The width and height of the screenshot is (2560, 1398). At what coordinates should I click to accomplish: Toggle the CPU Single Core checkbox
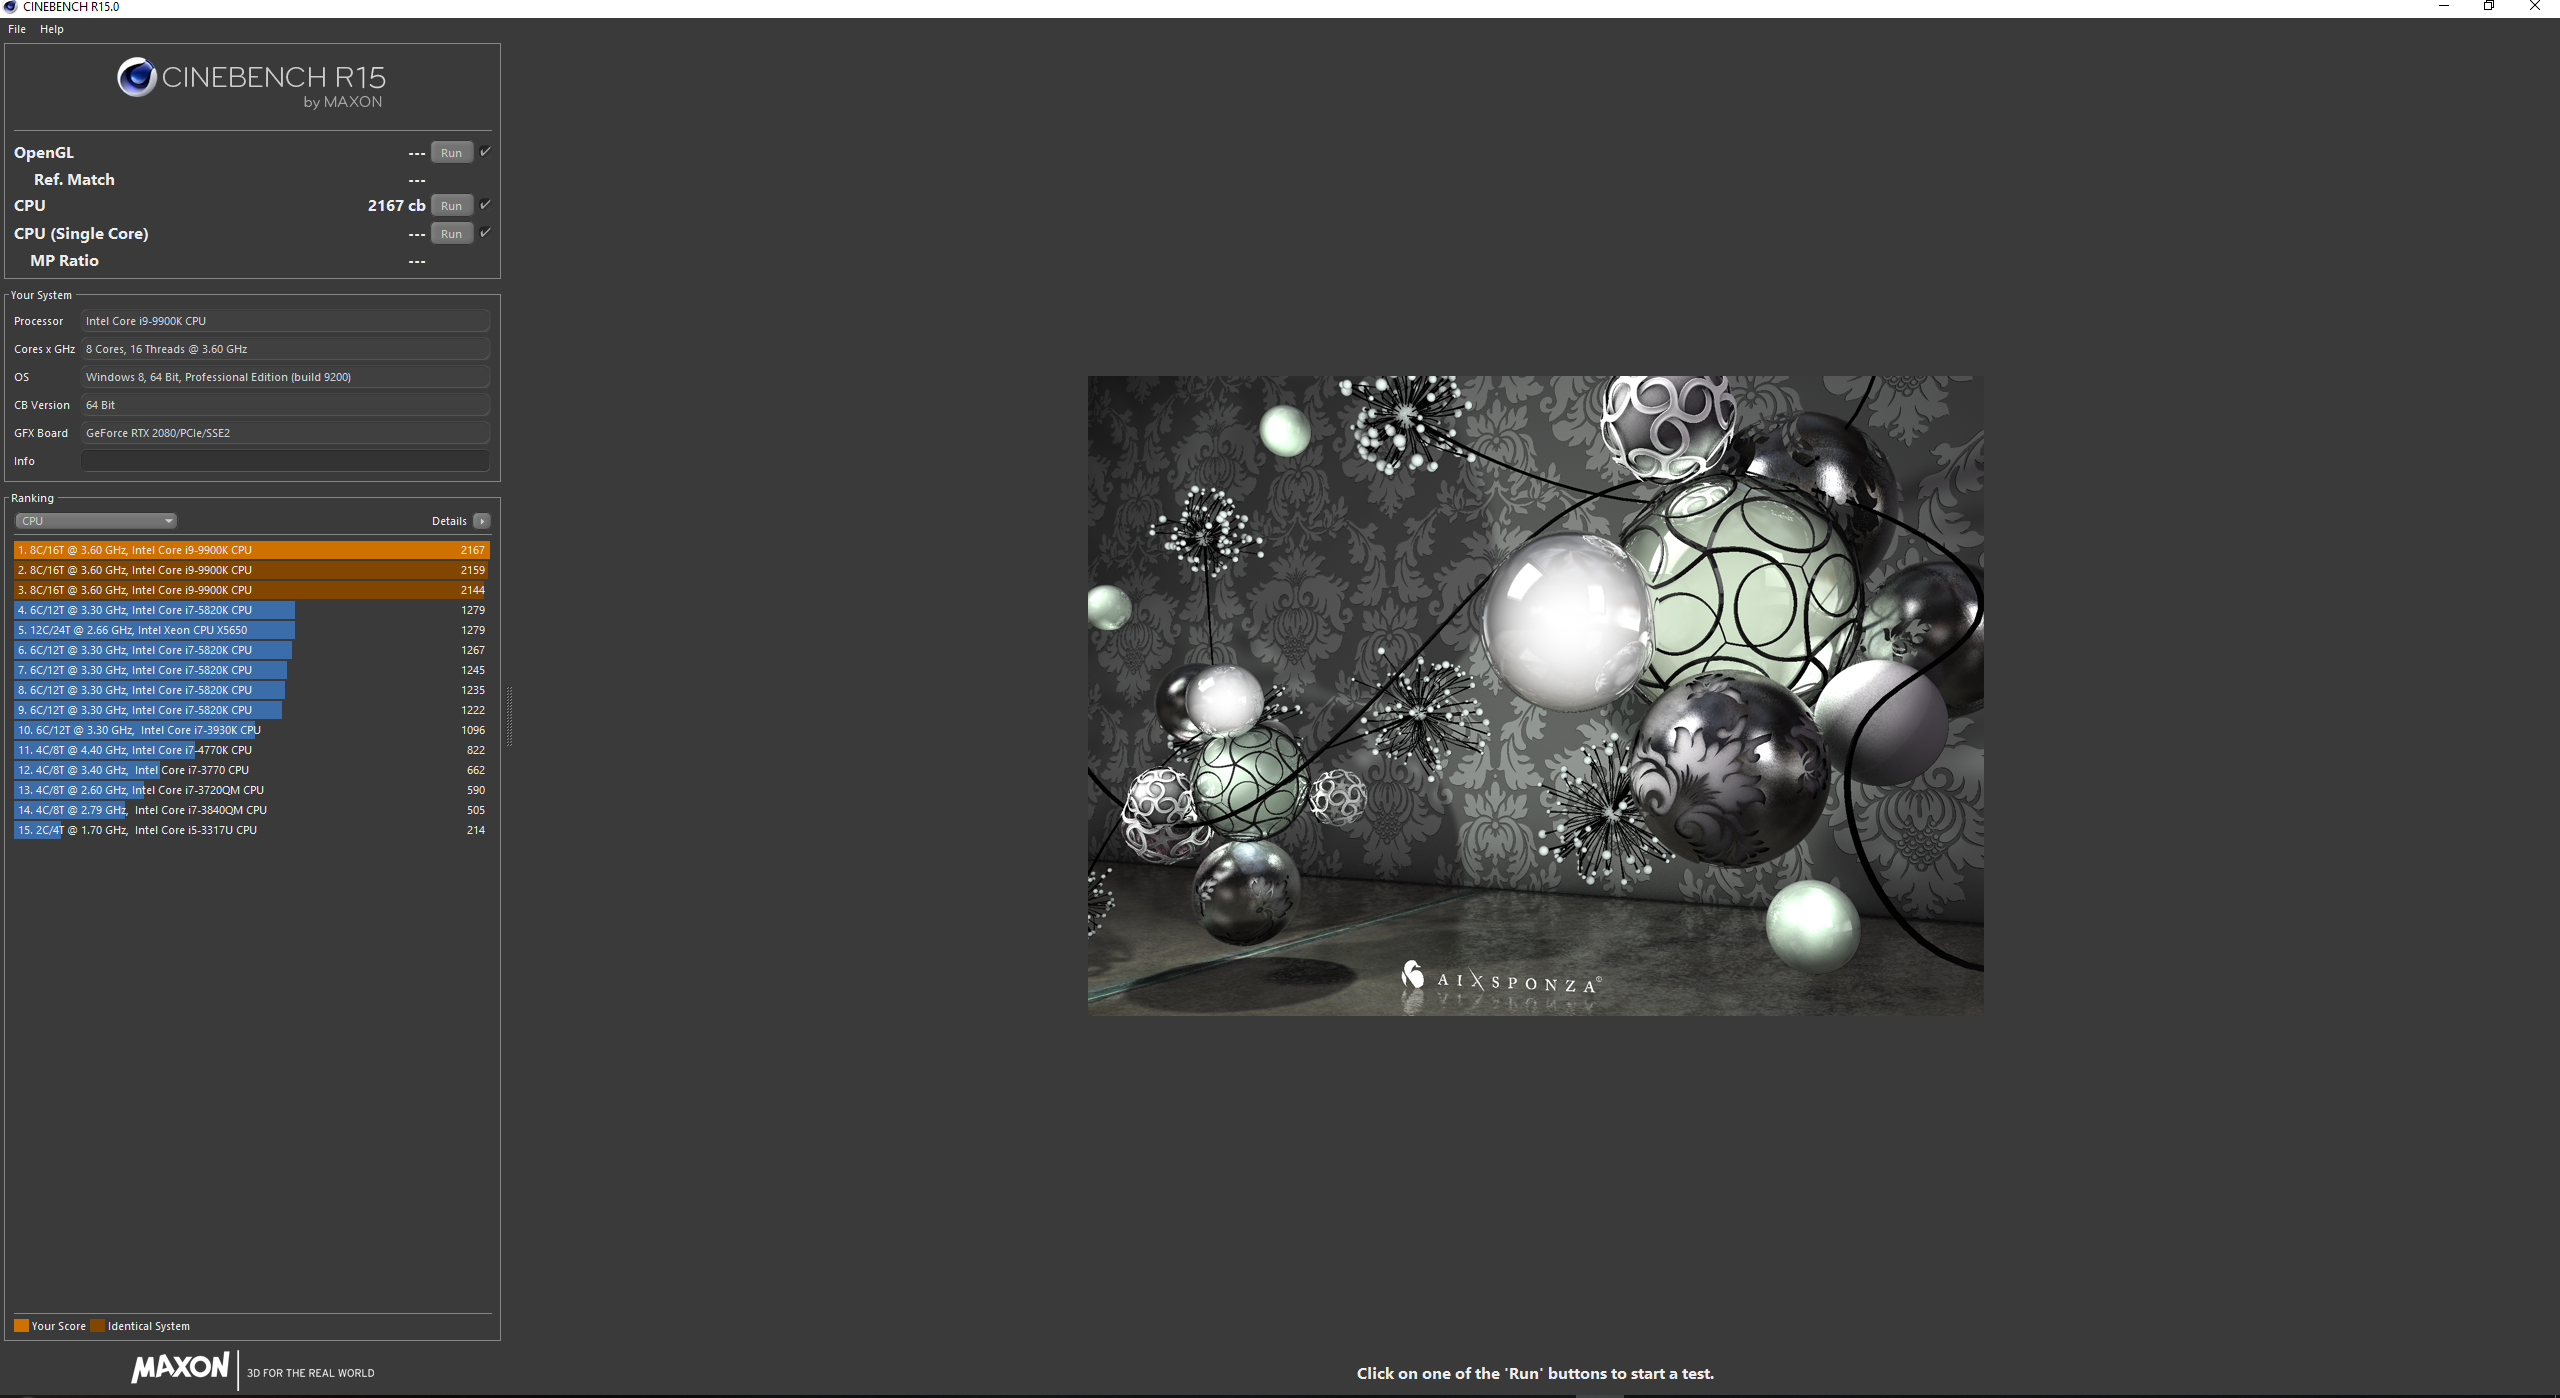tap(485, 233)
